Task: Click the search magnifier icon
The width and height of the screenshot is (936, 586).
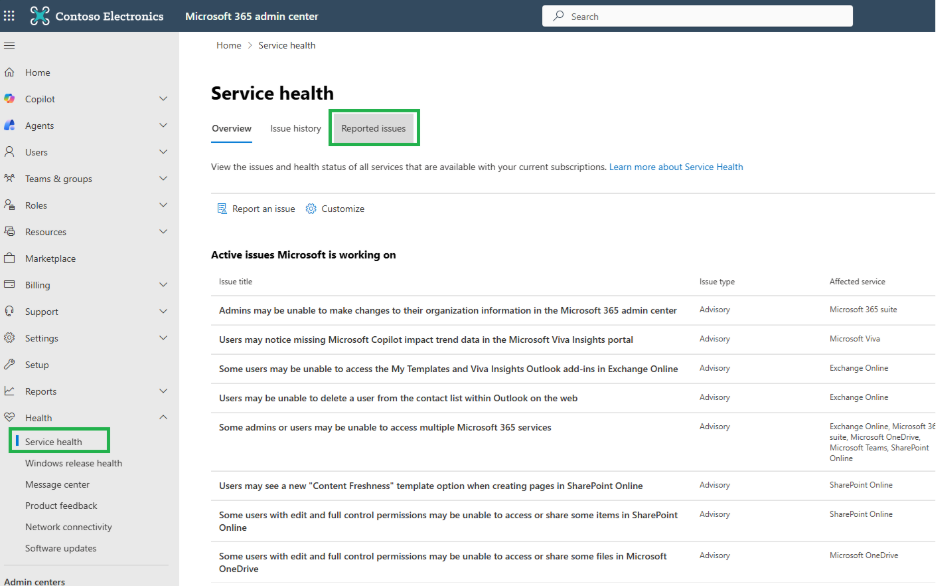Action: pyautogui.click(x=559, y=16)
